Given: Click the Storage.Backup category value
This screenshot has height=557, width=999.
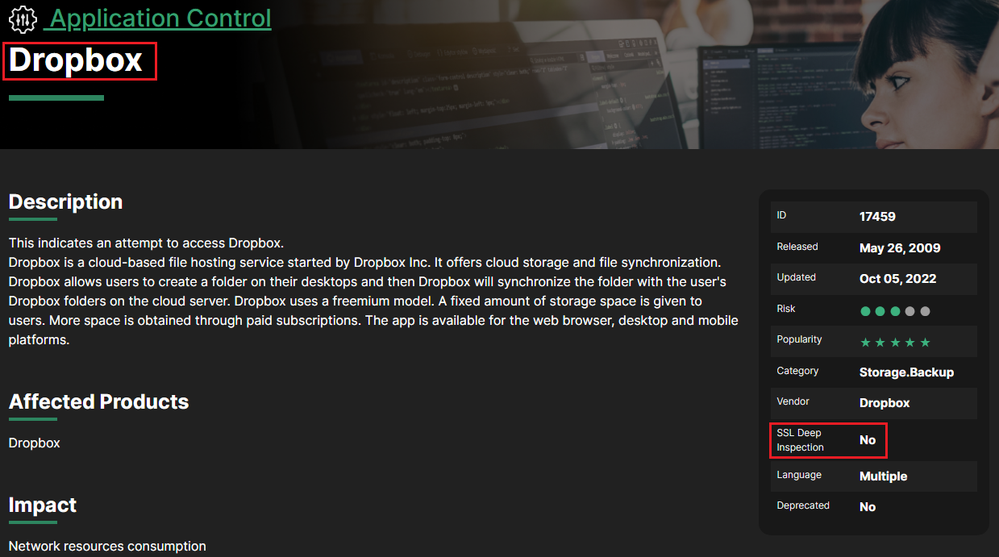Looking at the screenshot, I should coord(906,372).
